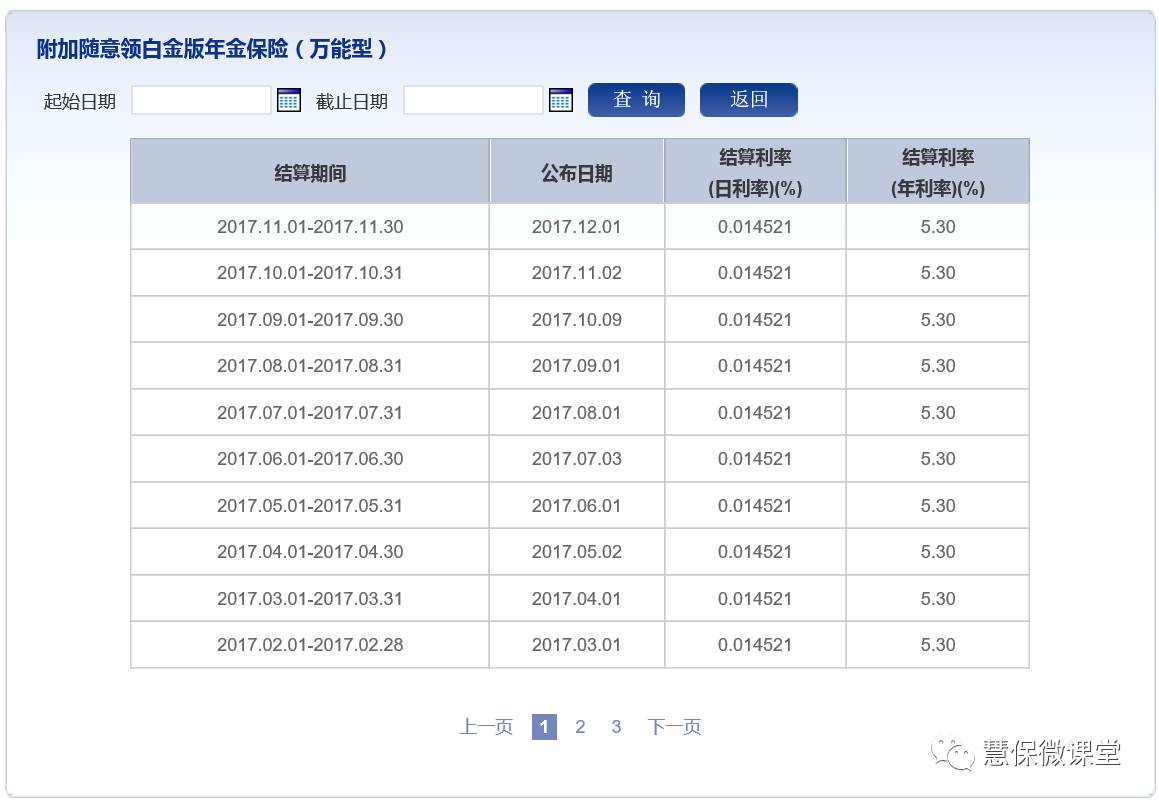Click publish date 2017.03.01 cell
1159x804 pixels.
tap(577, 645)
